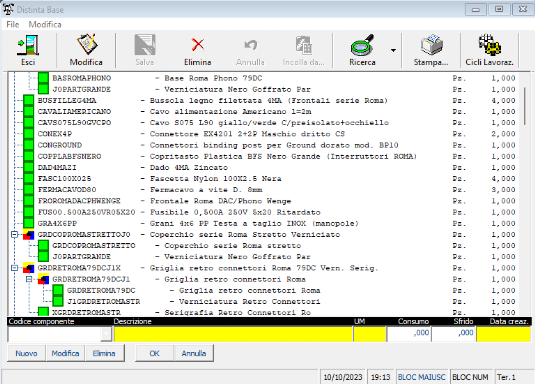This screenshot has height=384, width=535.
Task: Click the Annulla undo arrow icon
Action: (250, 45)
